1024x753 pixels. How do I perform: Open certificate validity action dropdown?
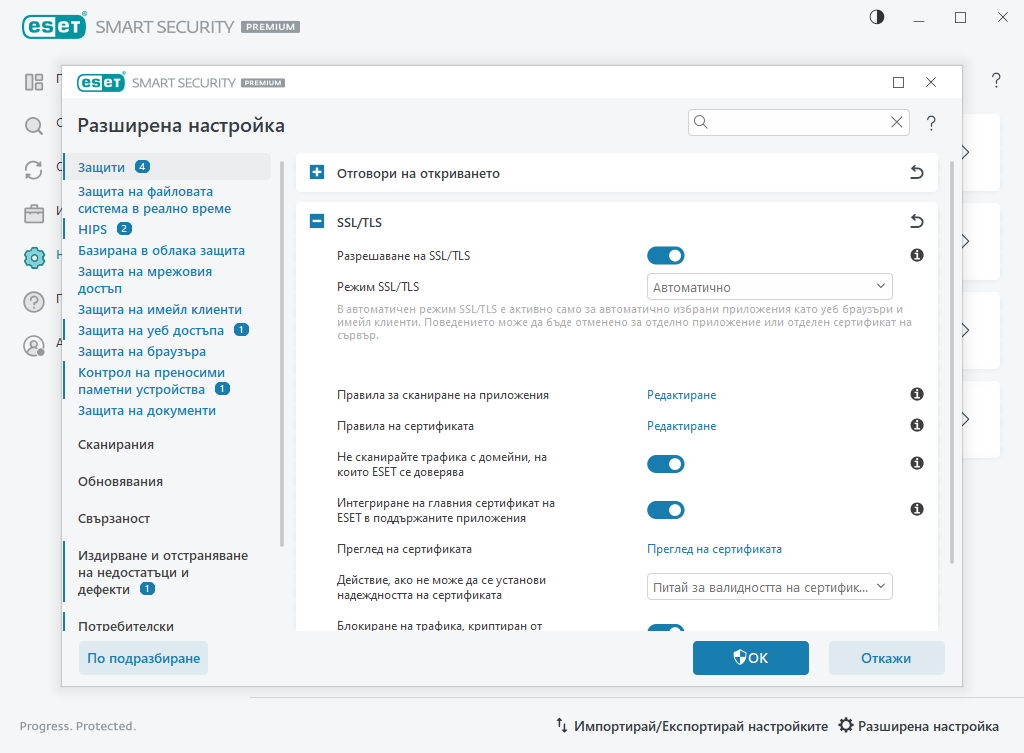point(769,586)
